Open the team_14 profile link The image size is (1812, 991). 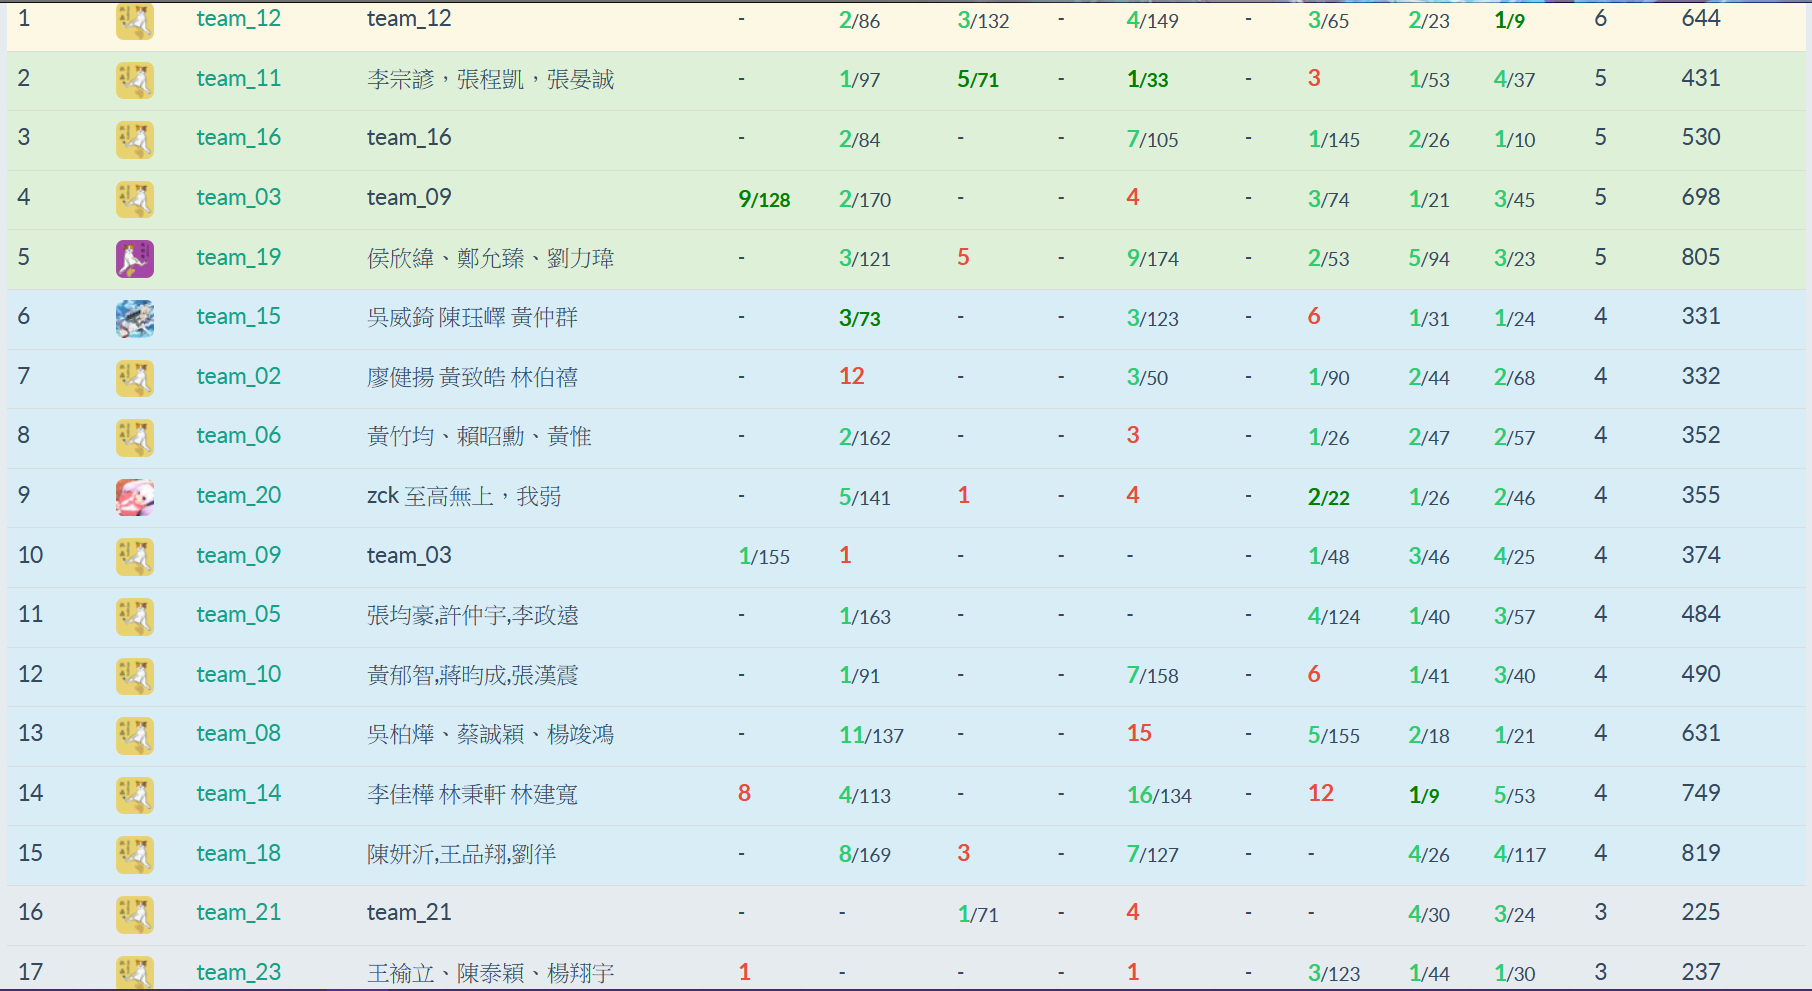238,794
